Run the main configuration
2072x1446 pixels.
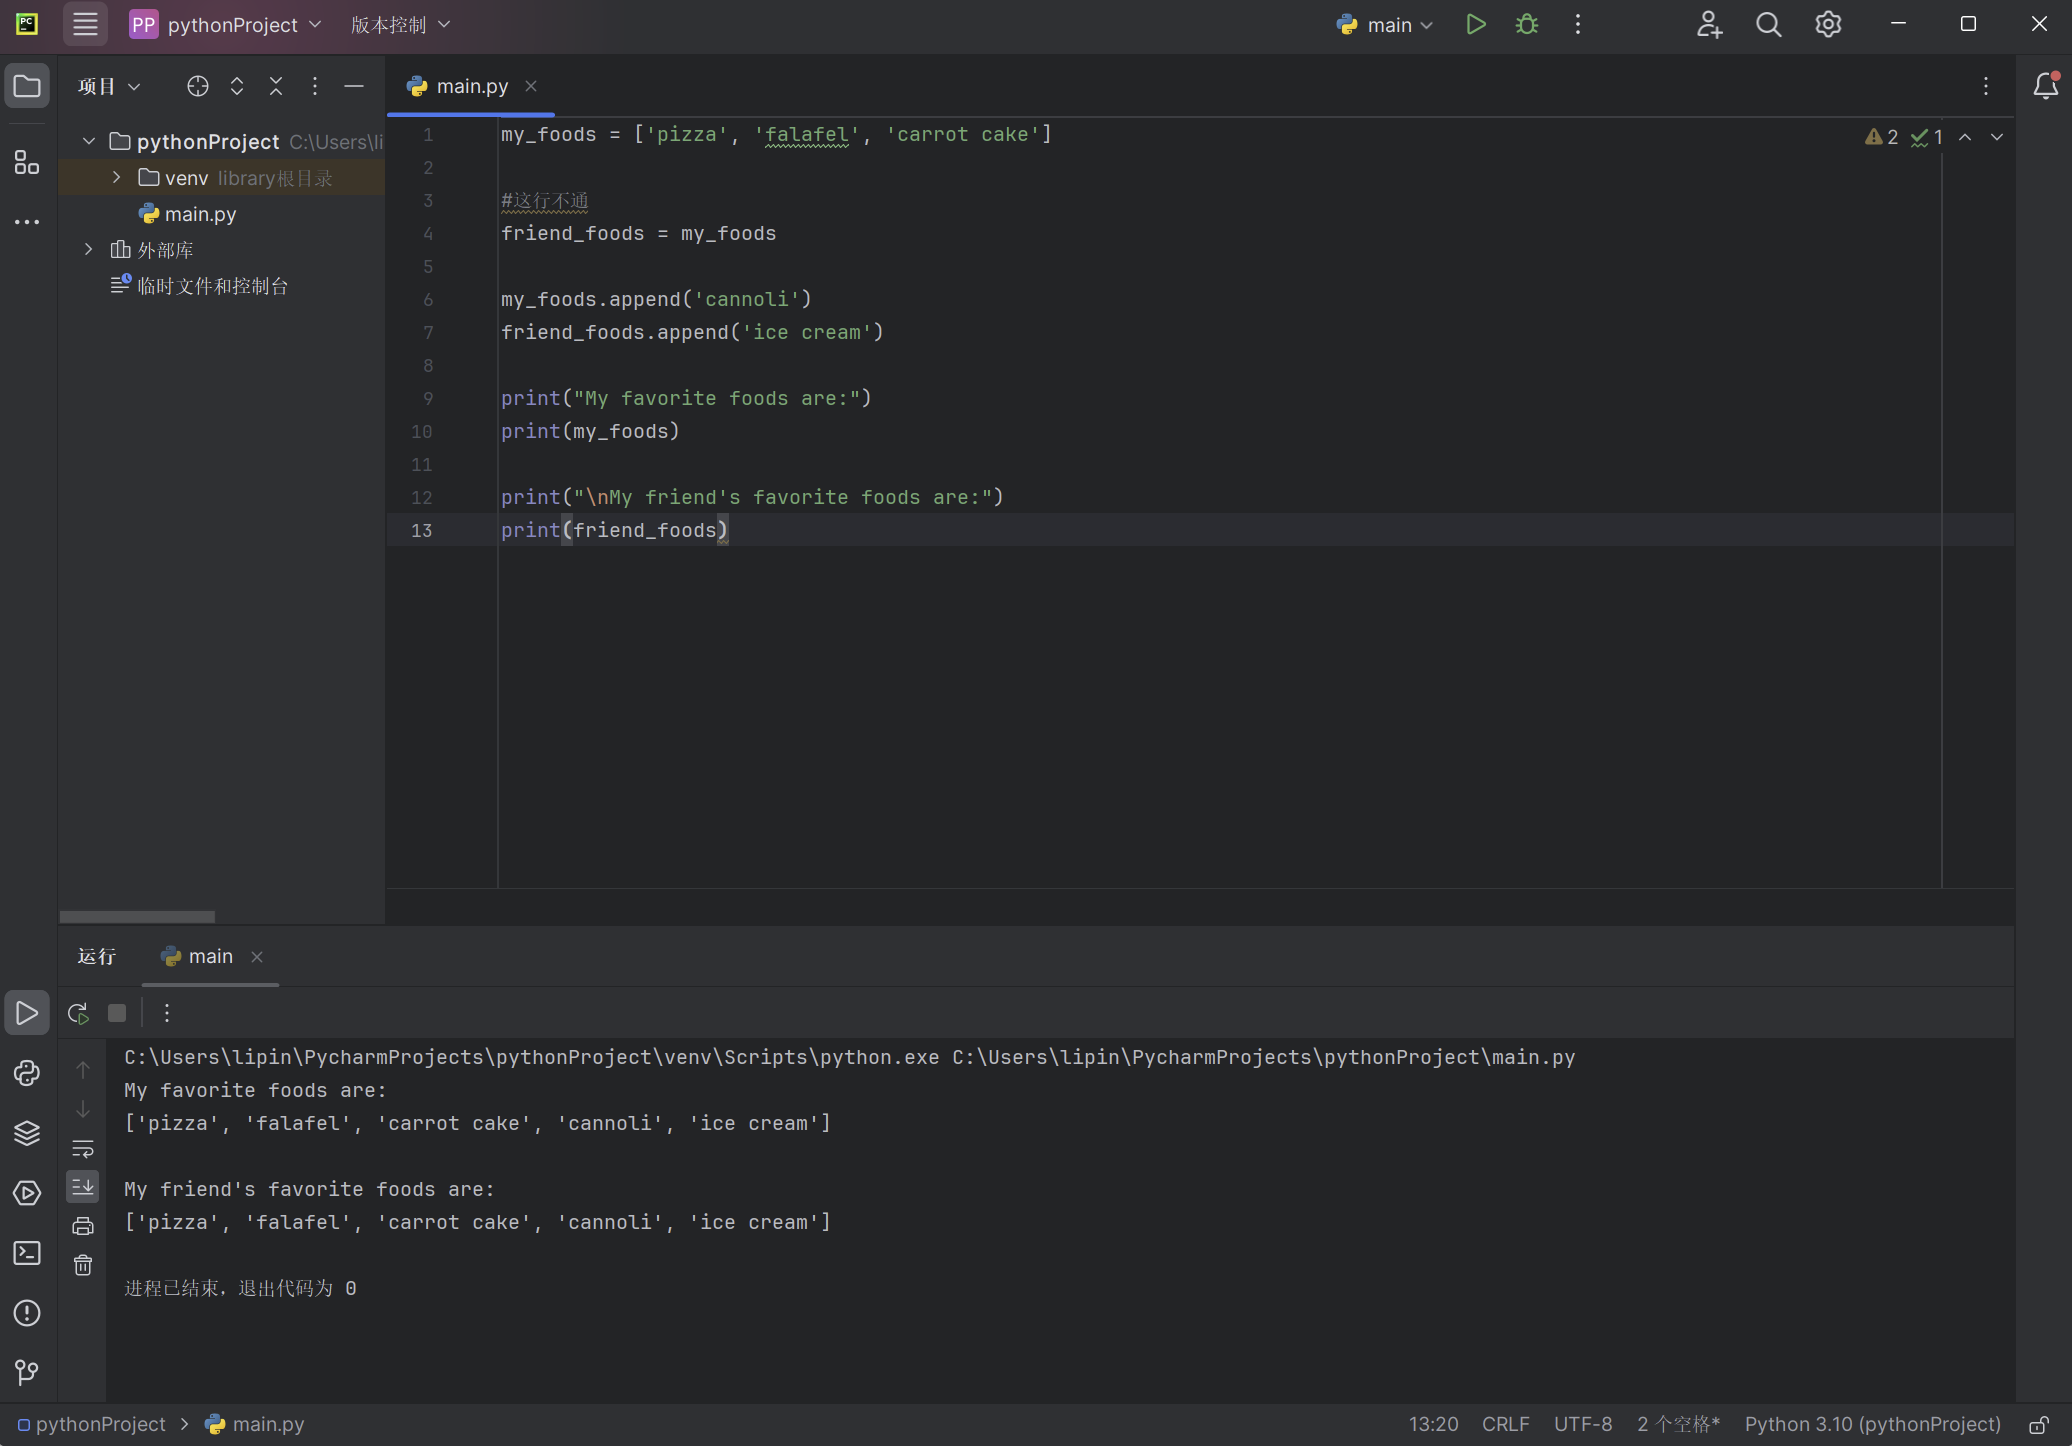(1475, 24)
